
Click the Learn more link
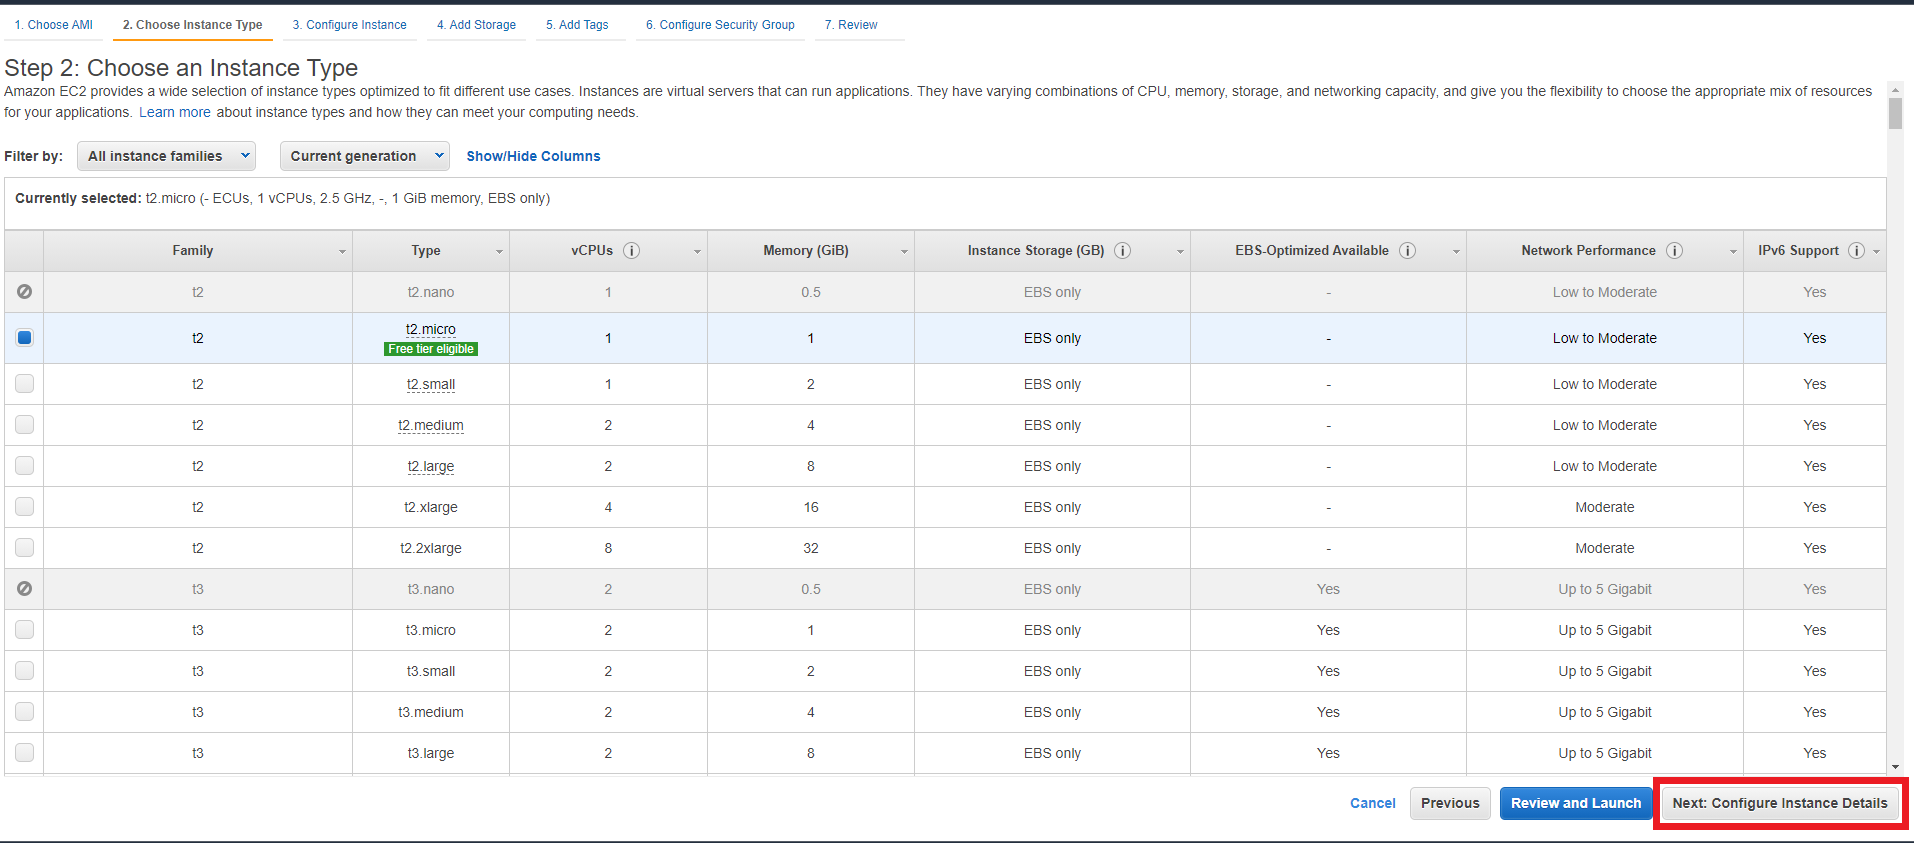[175, 112]
